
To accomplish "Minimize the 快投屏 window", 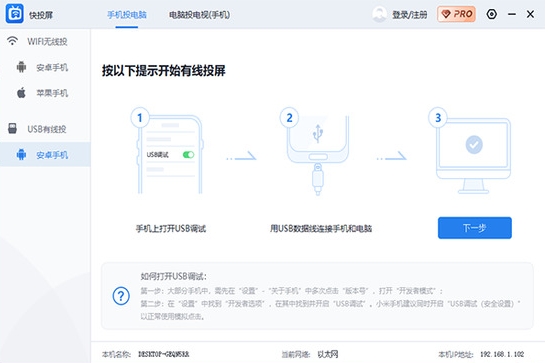I will pos(512,14).
